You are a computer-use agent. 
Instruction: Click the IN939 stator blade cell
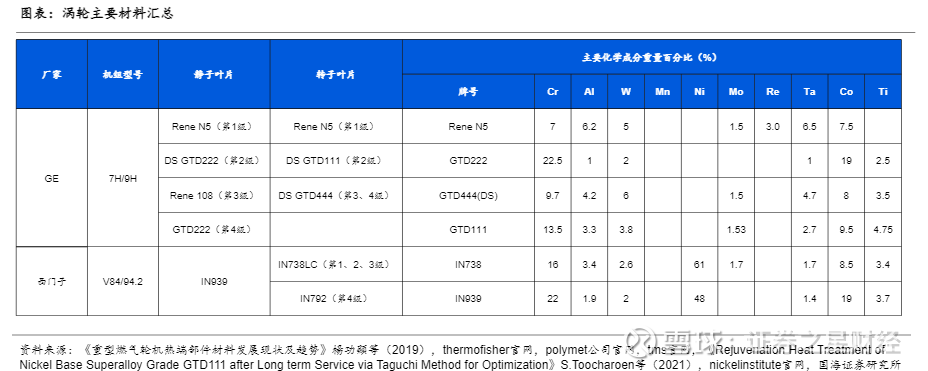[x=214, y=281]
